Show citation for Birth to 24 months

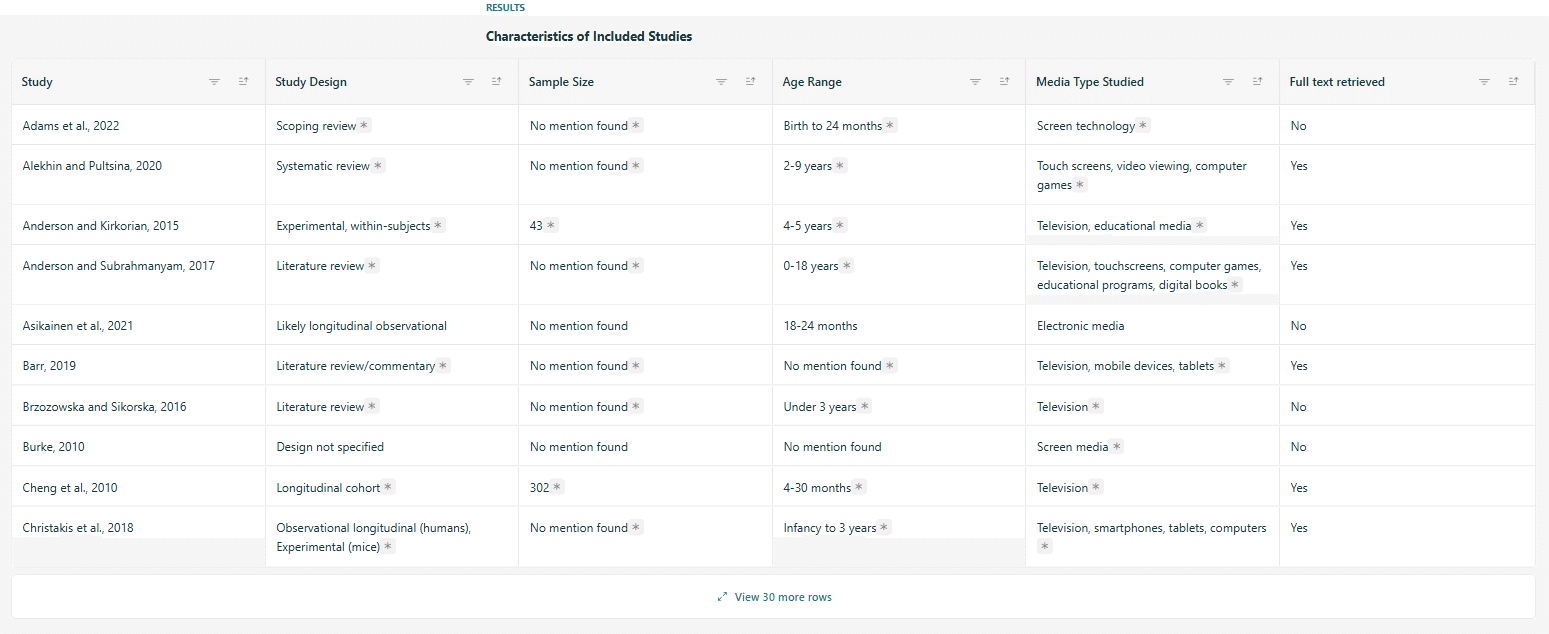(x=890, y=126)
